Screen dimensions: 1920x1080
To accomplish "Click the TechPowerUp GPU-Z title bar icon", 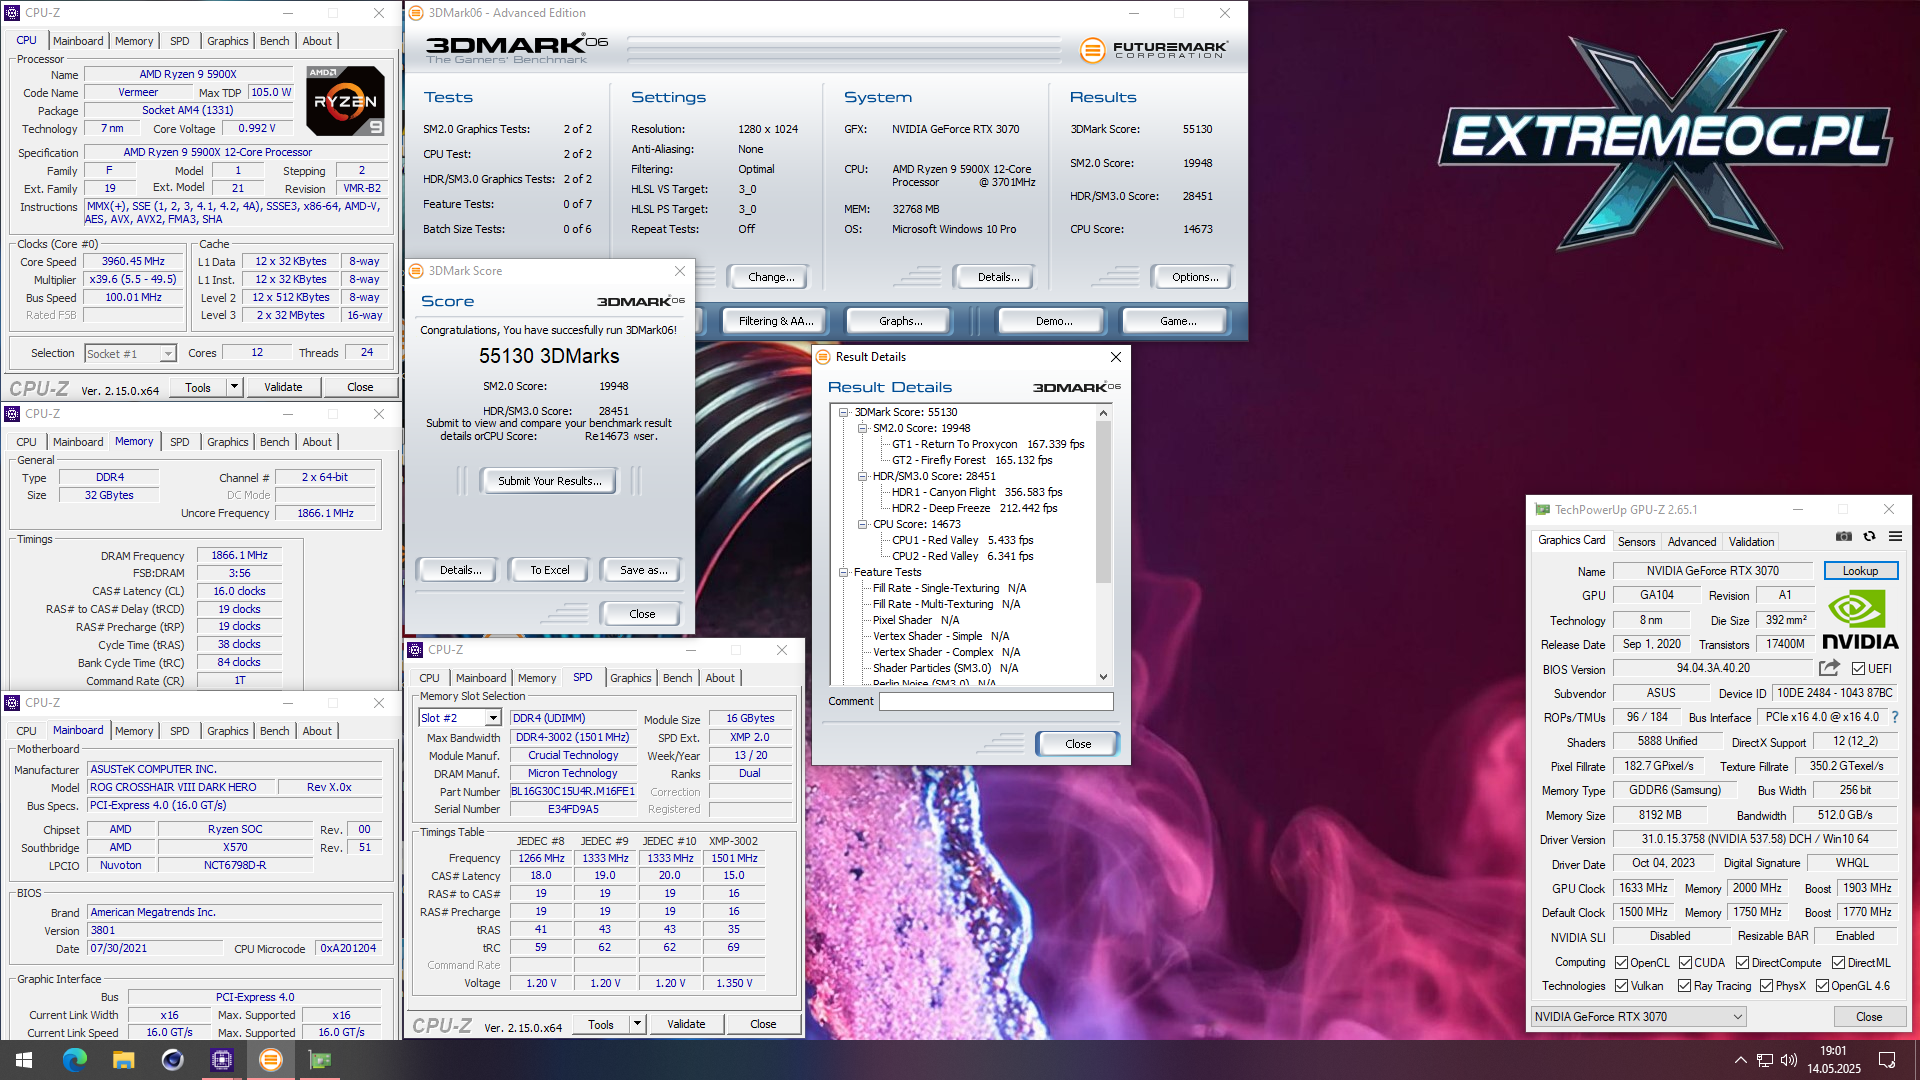I will point(1542,510).
